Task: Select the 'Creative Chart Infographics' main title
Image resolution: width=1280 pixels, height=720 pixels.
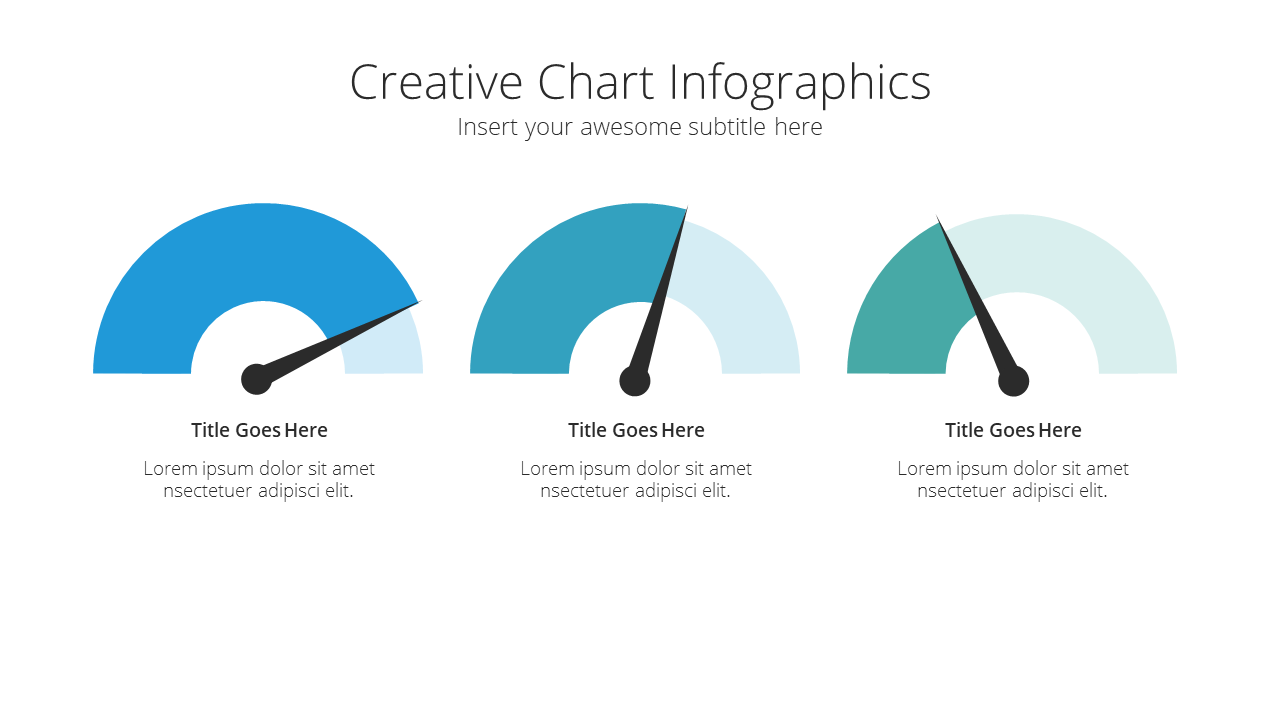Action: click(x=640, y=82)
